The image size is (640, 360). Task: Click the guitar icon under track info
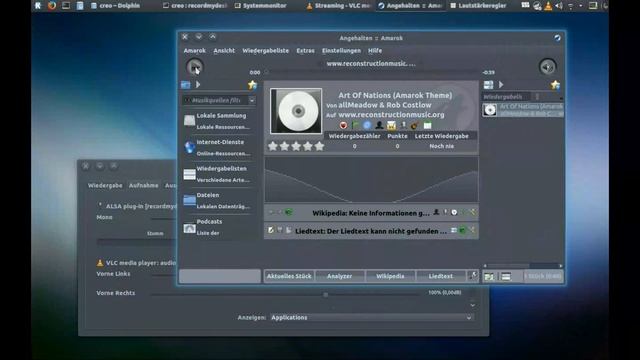(x=415, y=125)
